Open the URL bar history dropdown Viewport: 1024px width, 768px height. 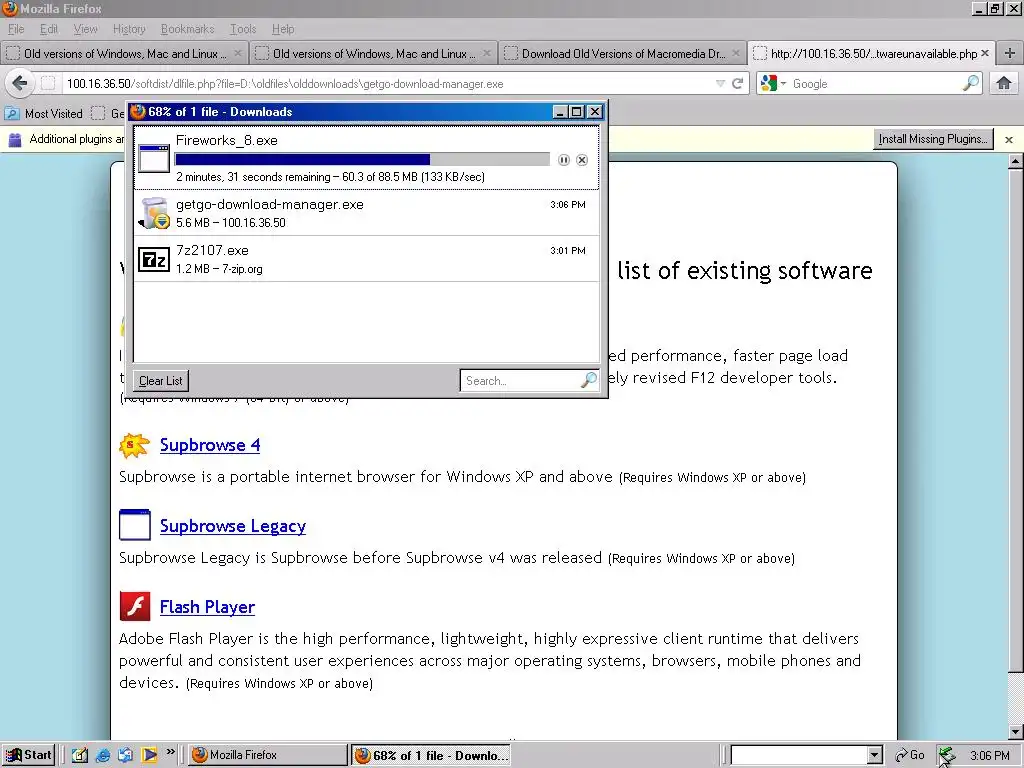point(720,84)
